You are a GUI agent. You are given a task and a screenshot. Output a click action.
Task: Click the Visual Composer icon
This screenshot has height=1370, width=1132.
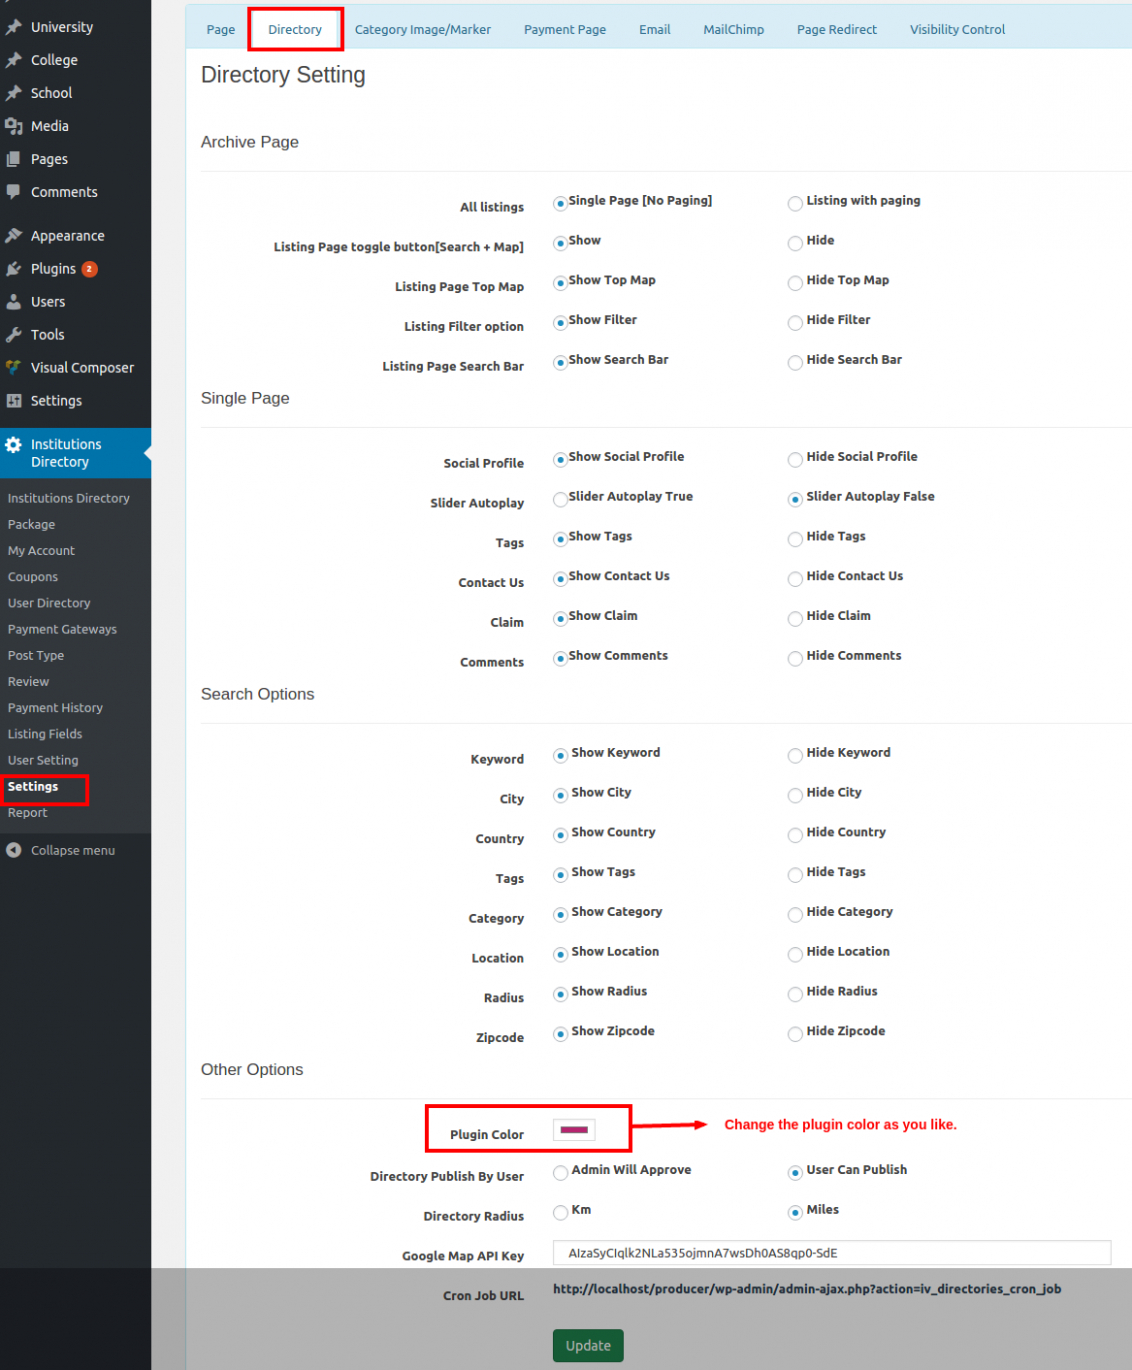(x=14, y=368)
